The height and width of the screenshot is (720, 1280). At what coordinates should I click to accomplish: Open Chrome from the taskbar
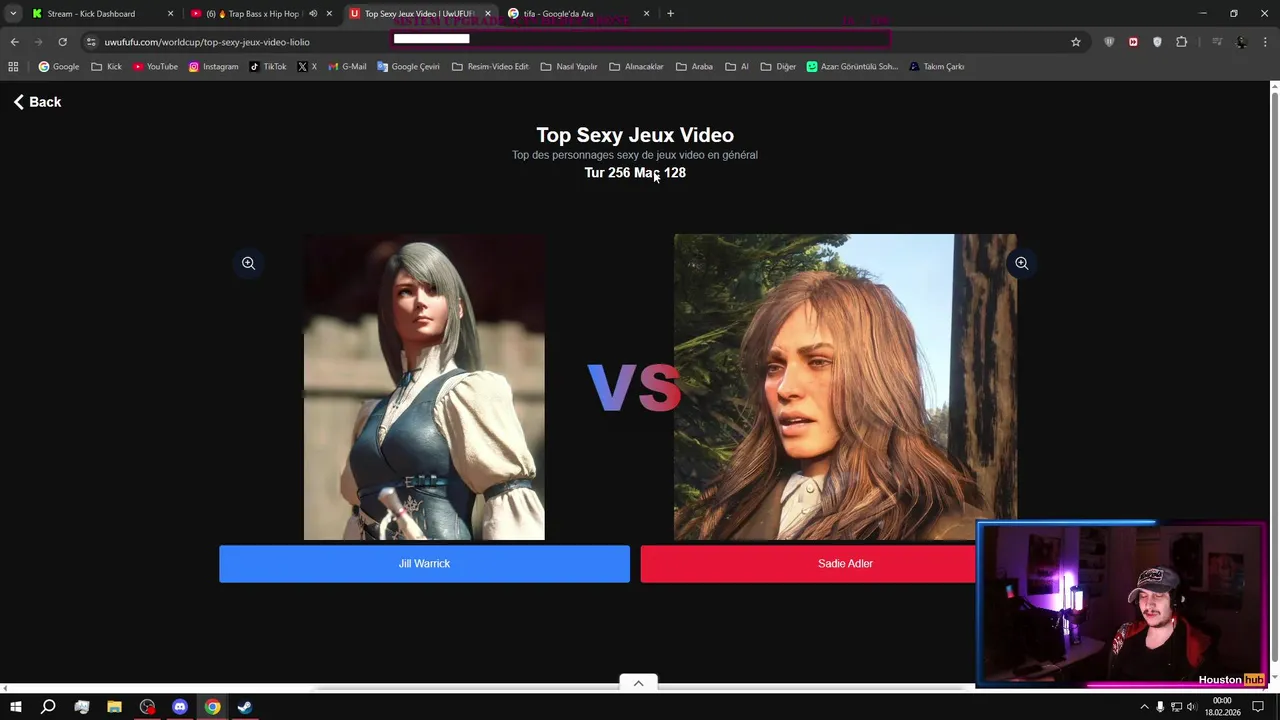tap(212, 707)
